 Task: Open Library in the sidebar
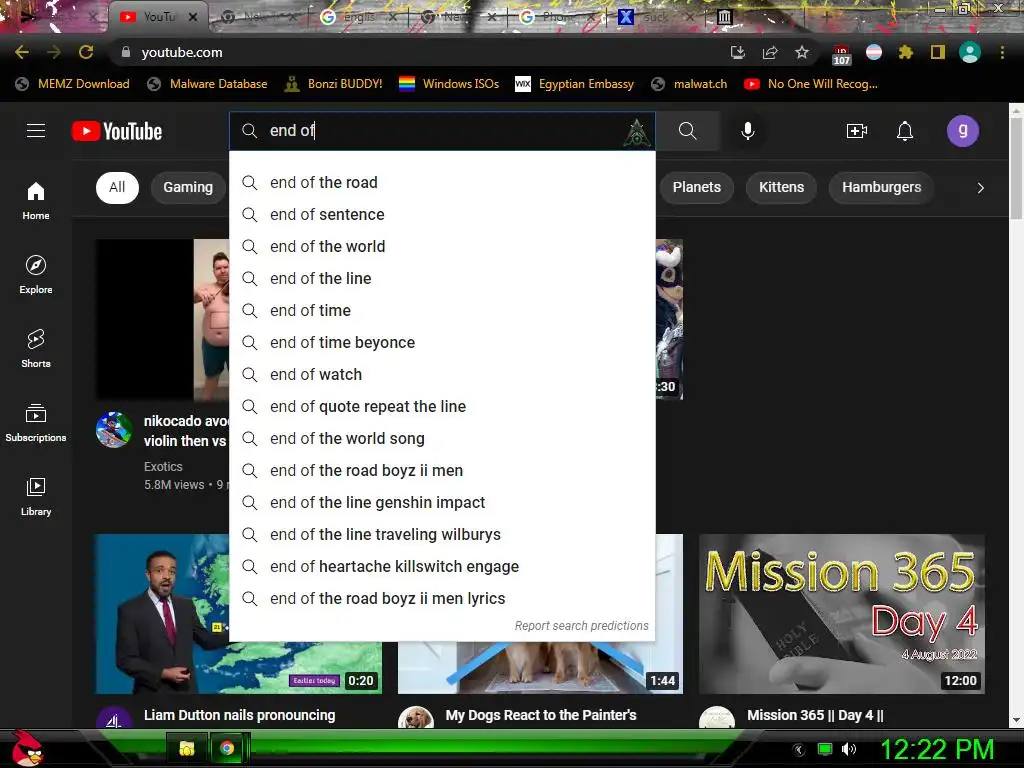pos(36,496)
